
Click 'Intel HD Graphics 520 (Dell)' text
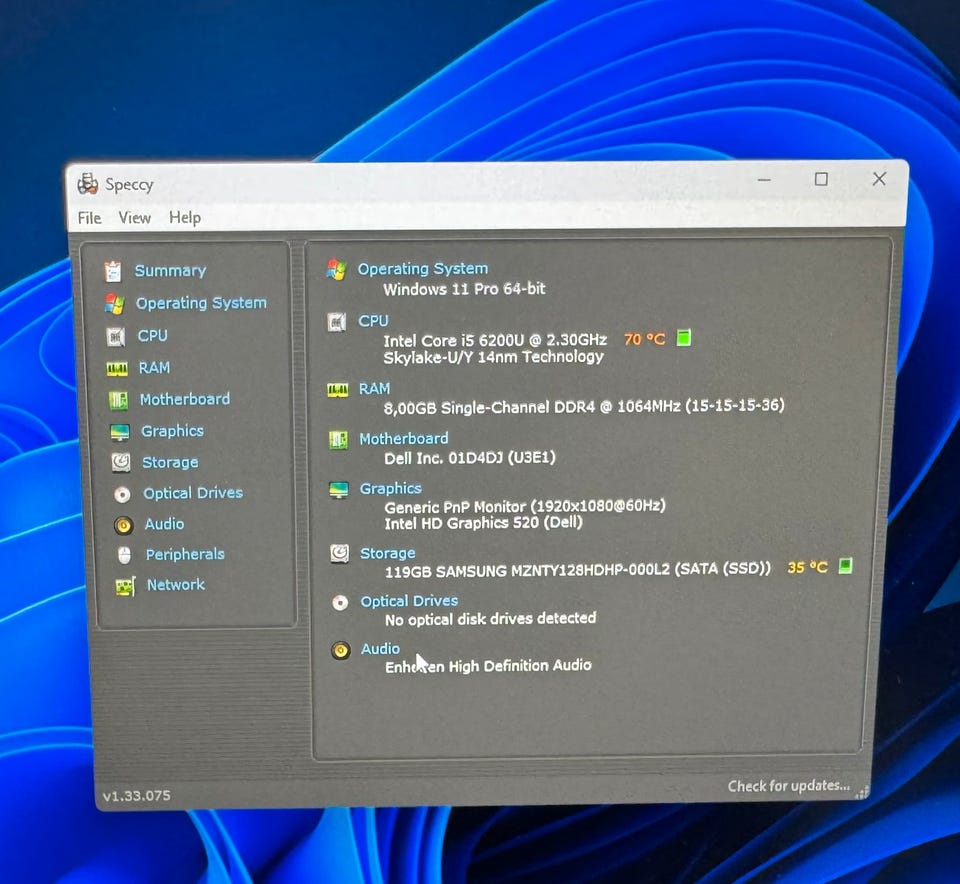click(484, 523)
